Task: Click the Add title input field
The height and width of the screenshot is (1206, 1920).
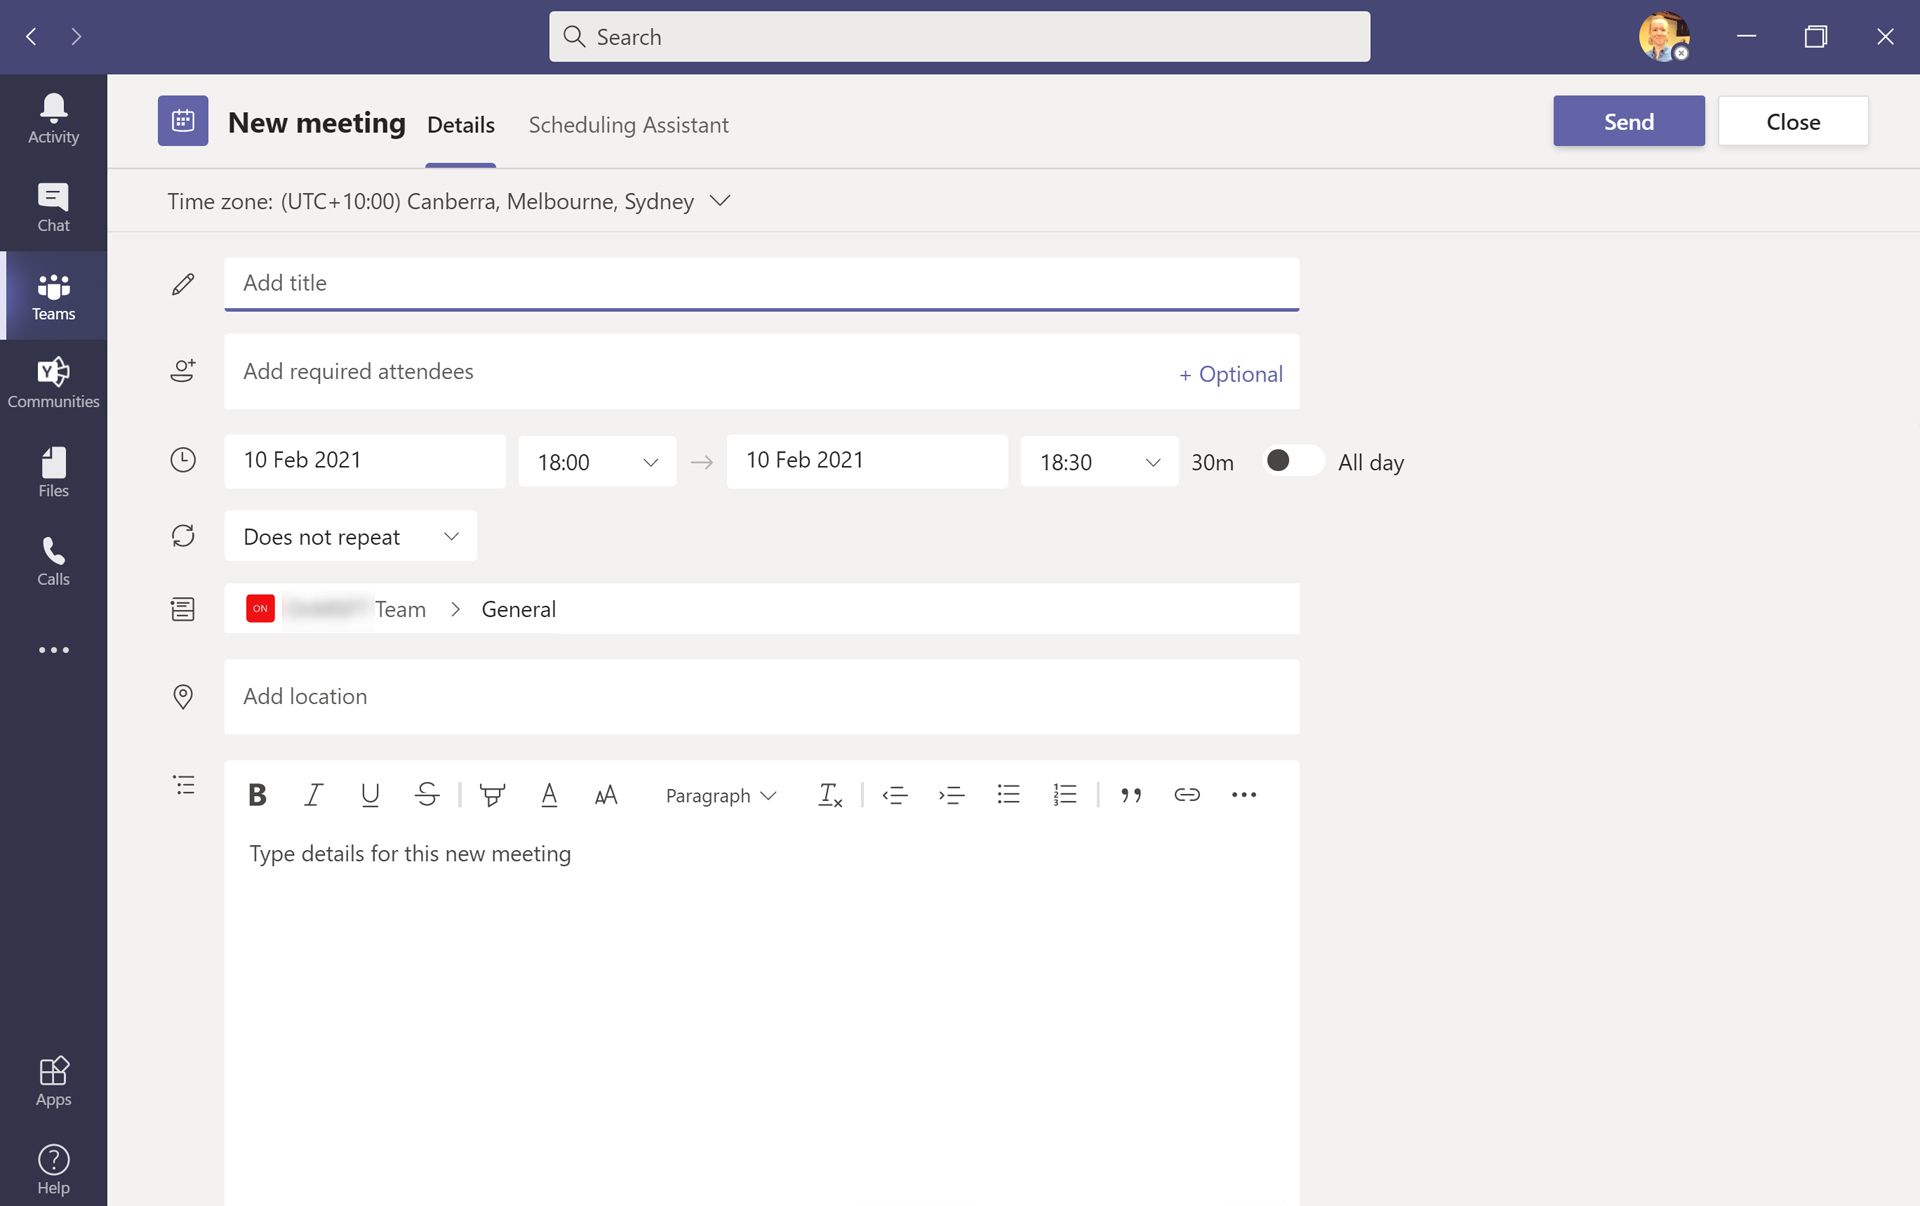Action: coord(763,282)
